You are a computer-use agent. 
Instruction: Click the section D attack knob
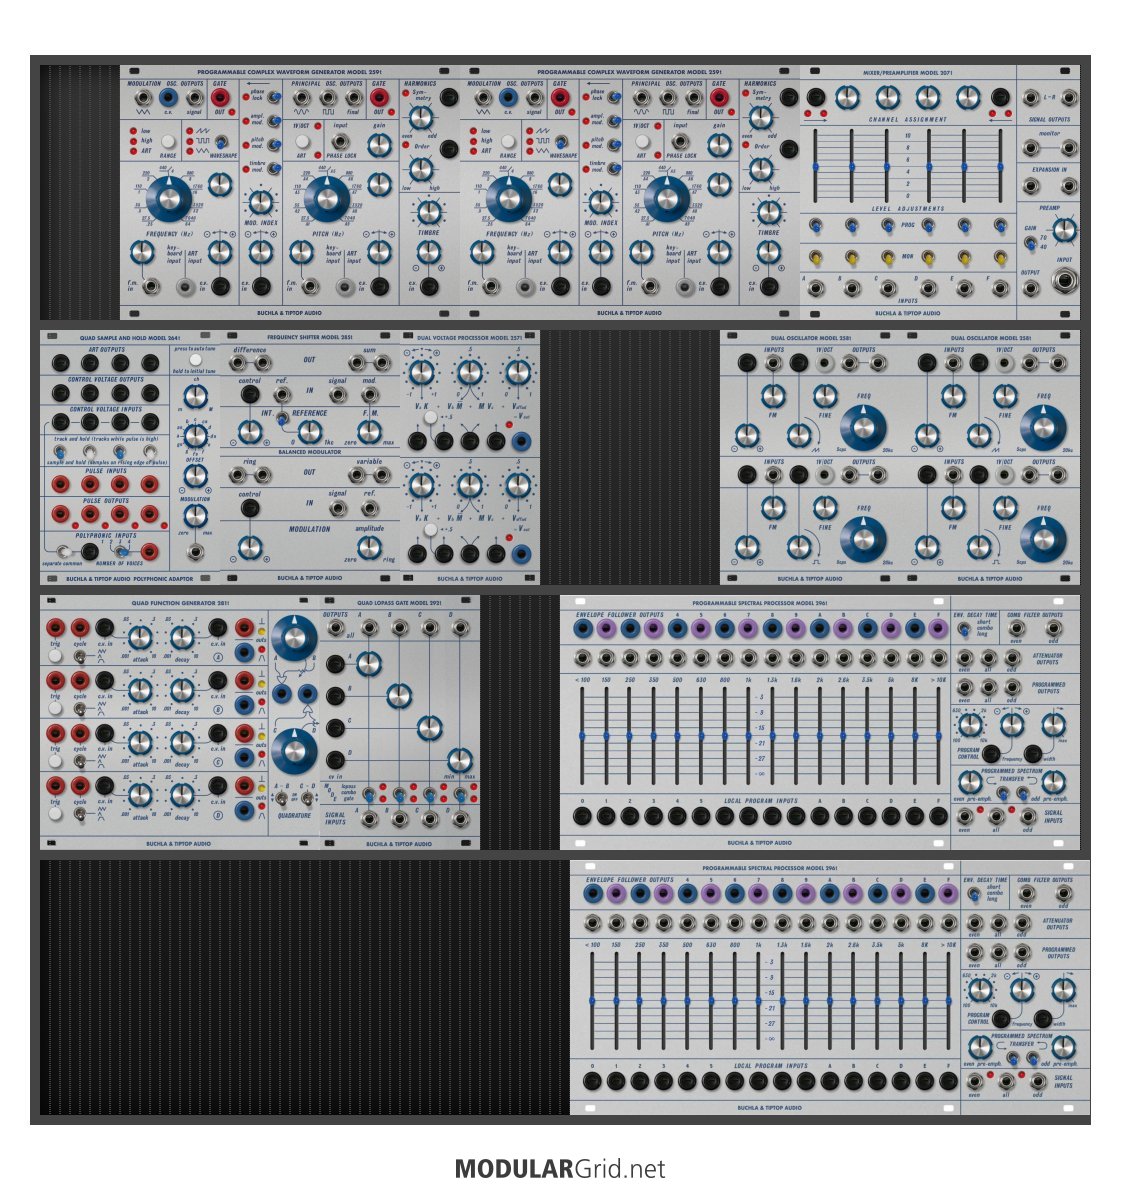[x=140, y=795]
